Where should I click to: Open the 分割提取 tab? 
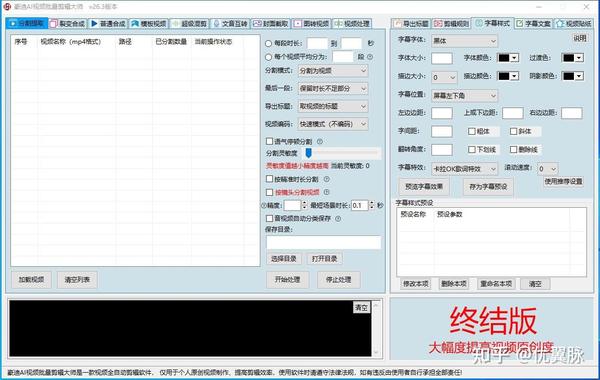pyautogui.click(x=27, y=23)
